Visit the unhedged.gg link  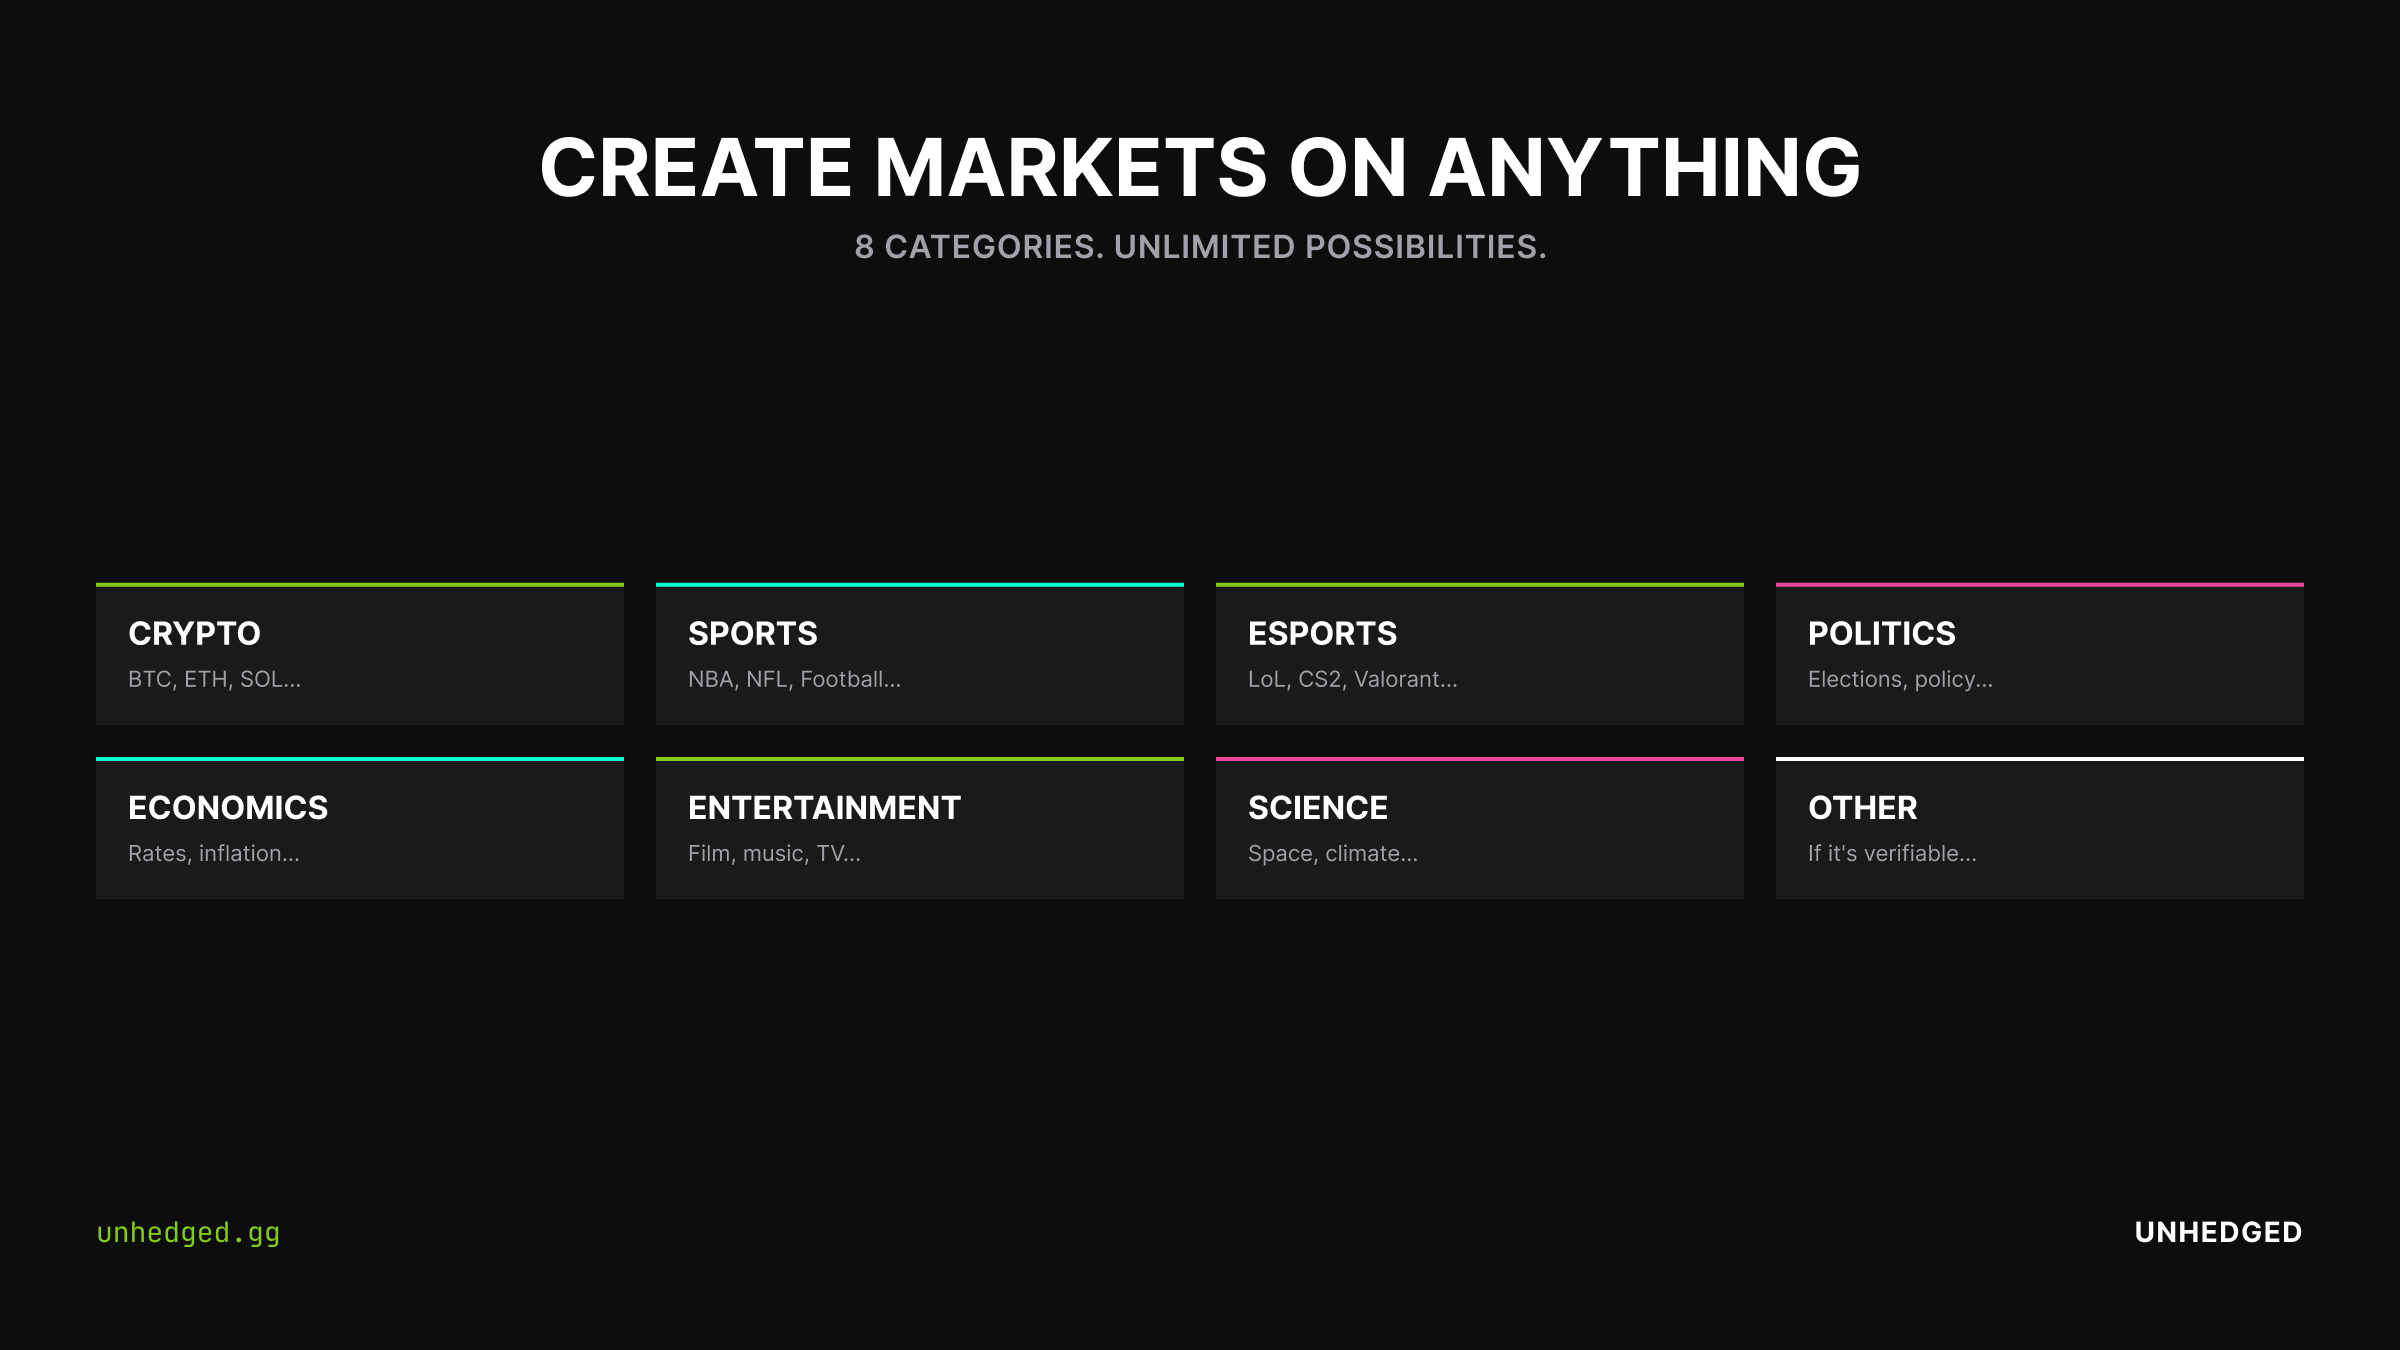click(x=188, y=1233)
